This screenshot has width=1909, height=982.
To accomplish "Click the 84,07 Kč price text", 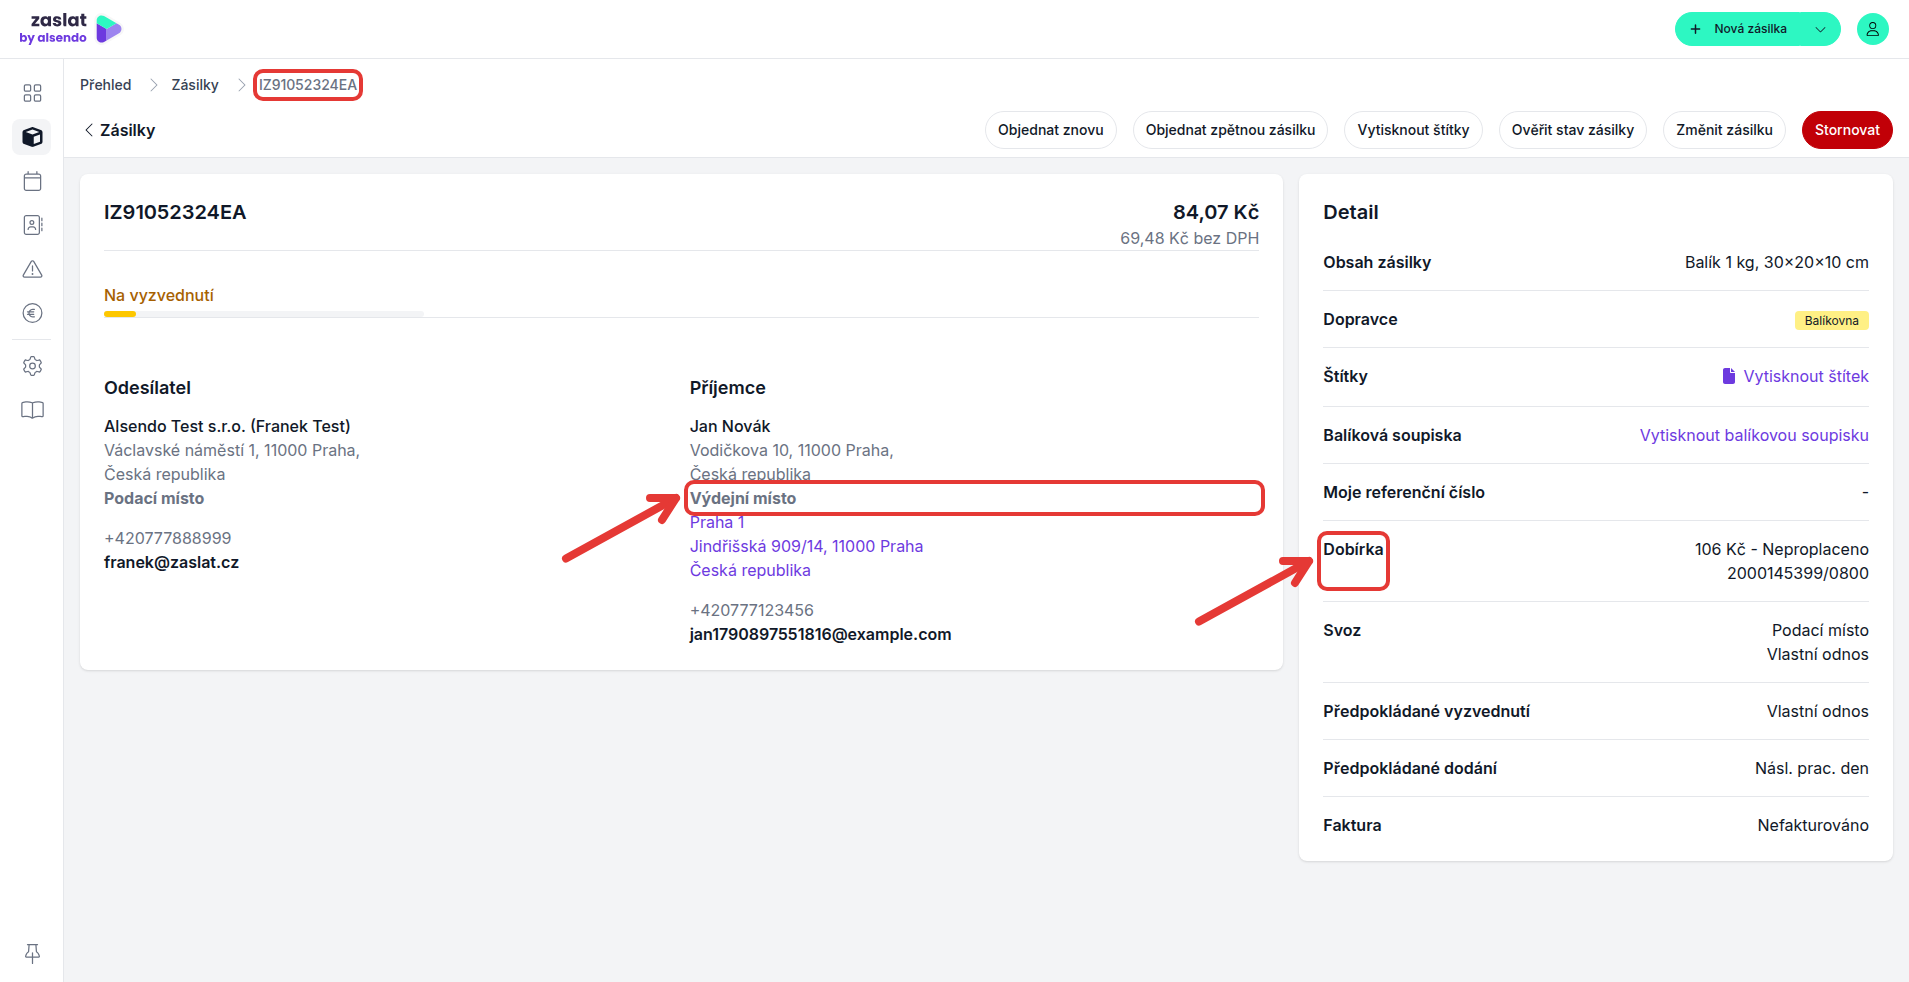I will click(x=1215, y=212).
